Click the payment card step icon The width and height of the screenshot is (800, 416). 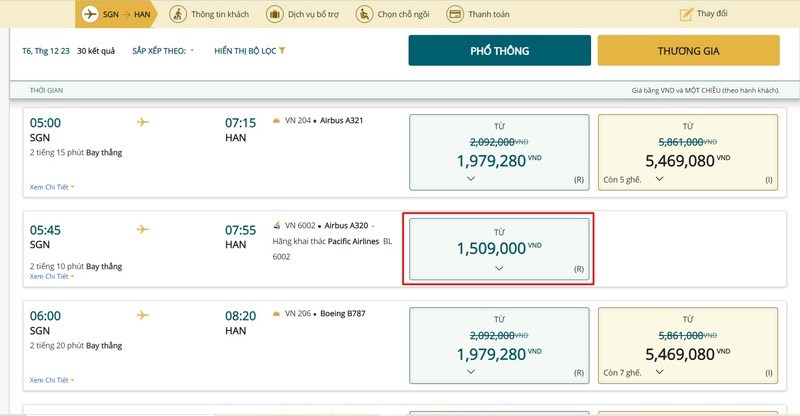[454, 14]
